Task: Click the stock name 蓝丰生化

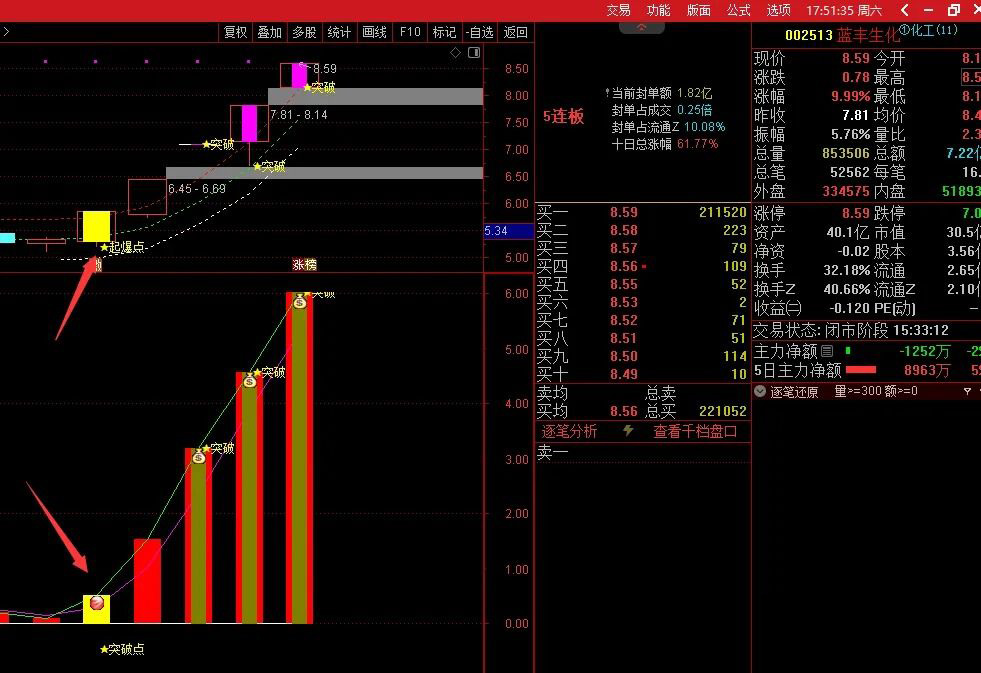Action: (867, 35)
